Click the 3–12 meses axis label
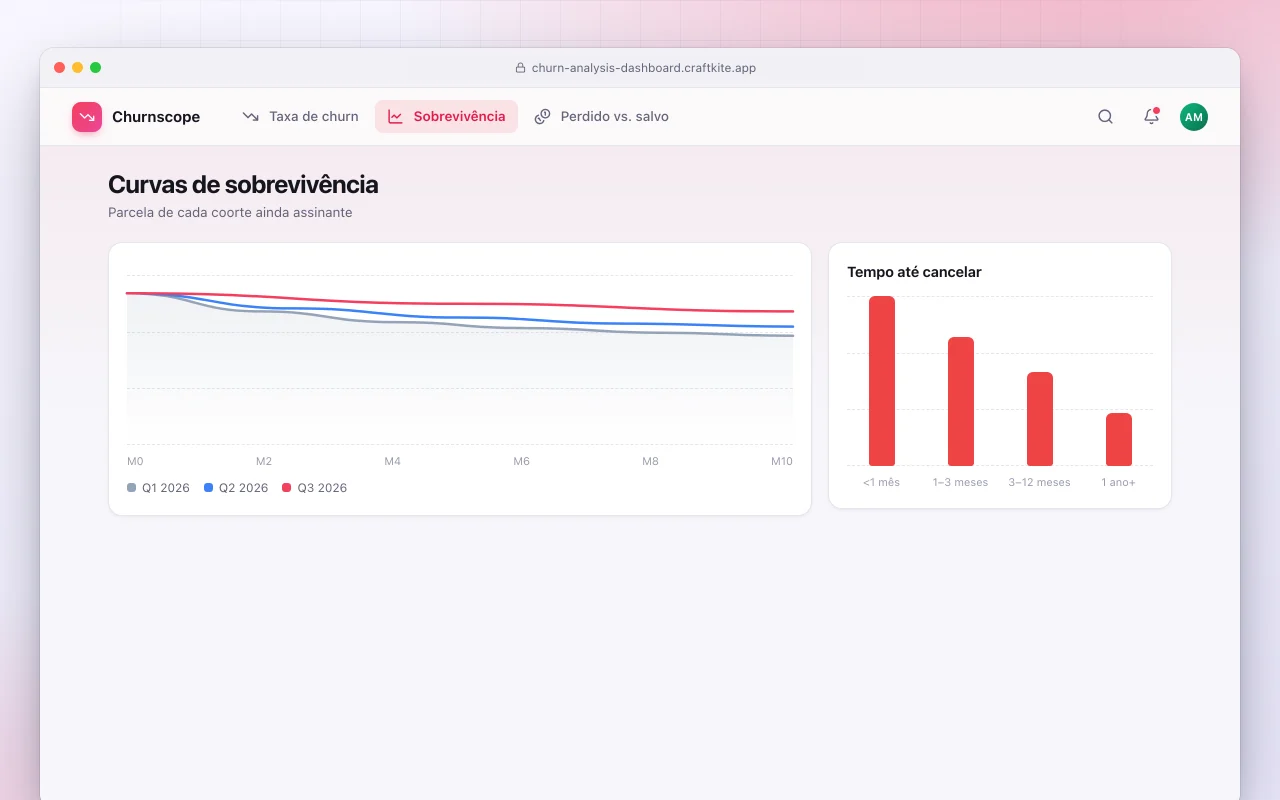The image size is (1280, 800). [1040, 482]
